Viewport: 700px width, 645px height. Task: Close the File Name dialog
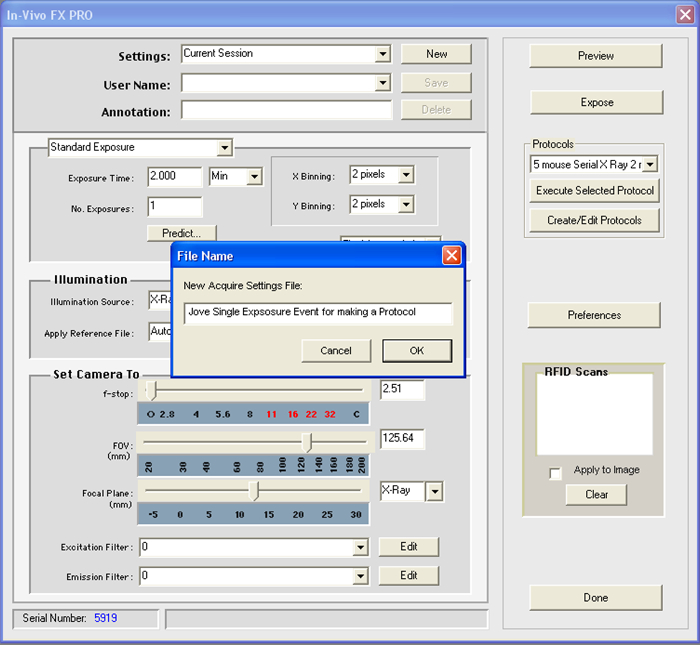451,256
